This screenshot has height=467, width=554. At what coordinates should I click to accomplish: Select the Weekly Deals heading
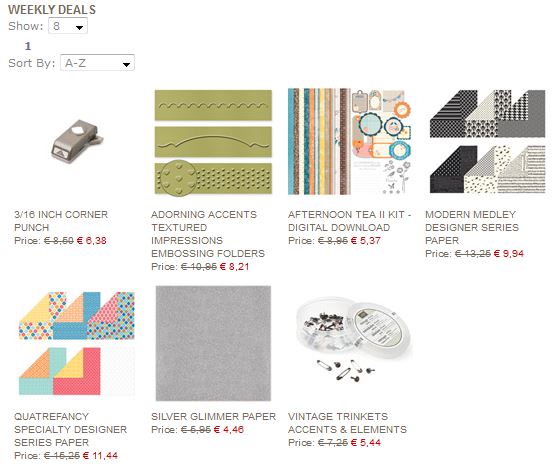pos(52,10)
